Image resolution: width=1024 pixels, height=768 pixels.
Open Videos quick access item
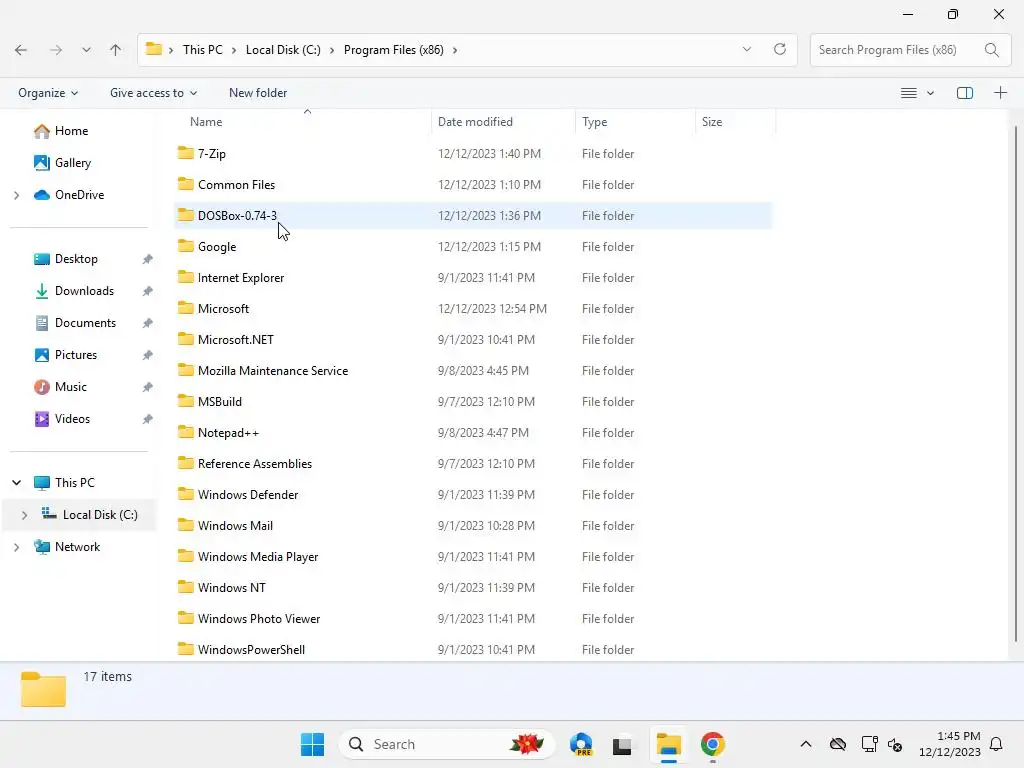tap(63, 419)
